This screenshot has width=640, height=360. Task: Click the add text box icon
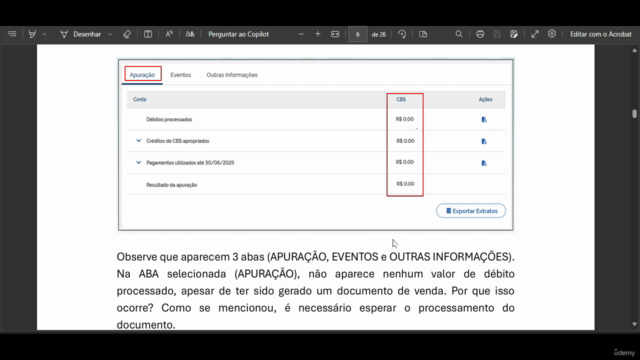click(x=148, y=34)
